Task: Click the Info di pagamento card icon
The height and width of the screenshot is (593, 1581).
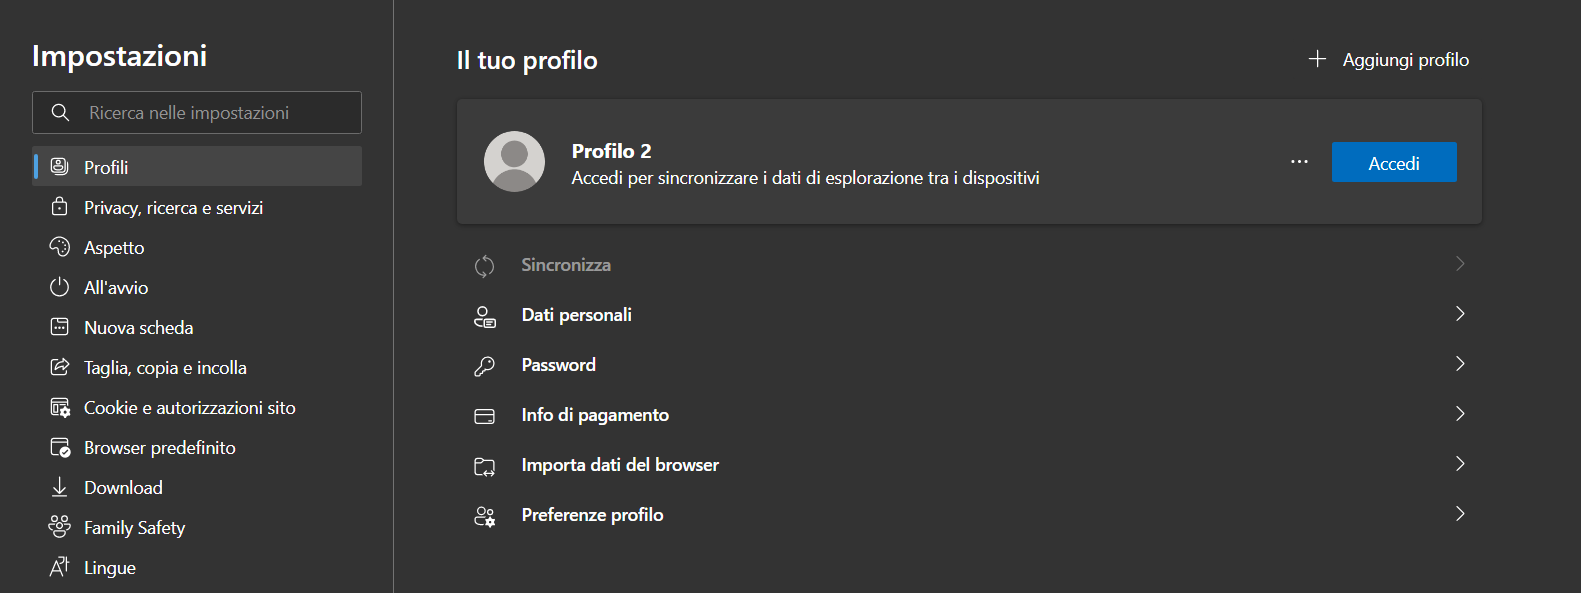Action: click(x=485, y=415)
